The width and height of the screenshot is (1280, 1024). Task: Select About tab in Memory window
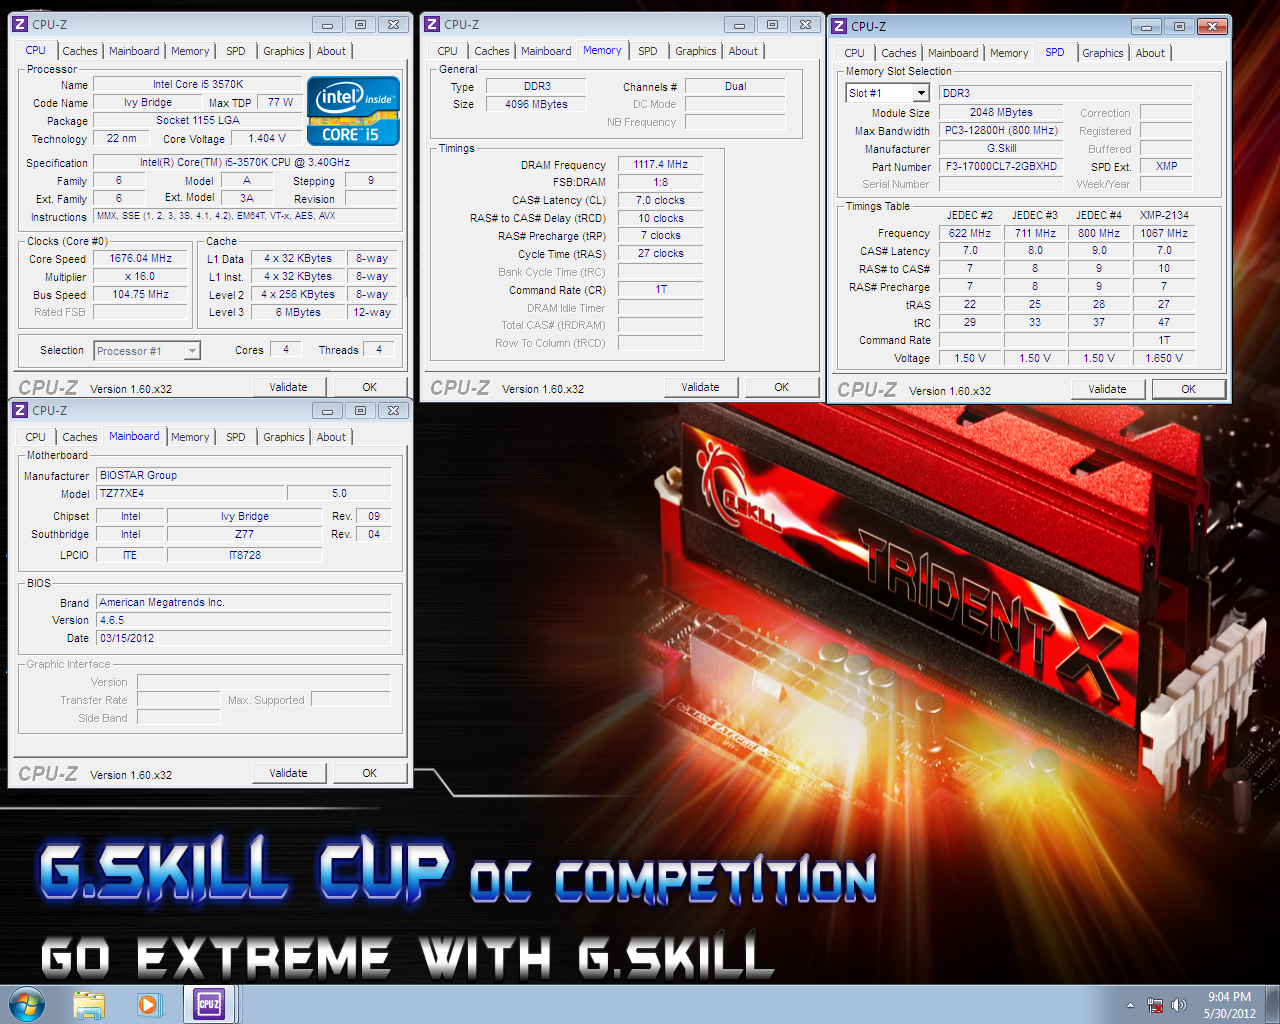tap(743, 51)
